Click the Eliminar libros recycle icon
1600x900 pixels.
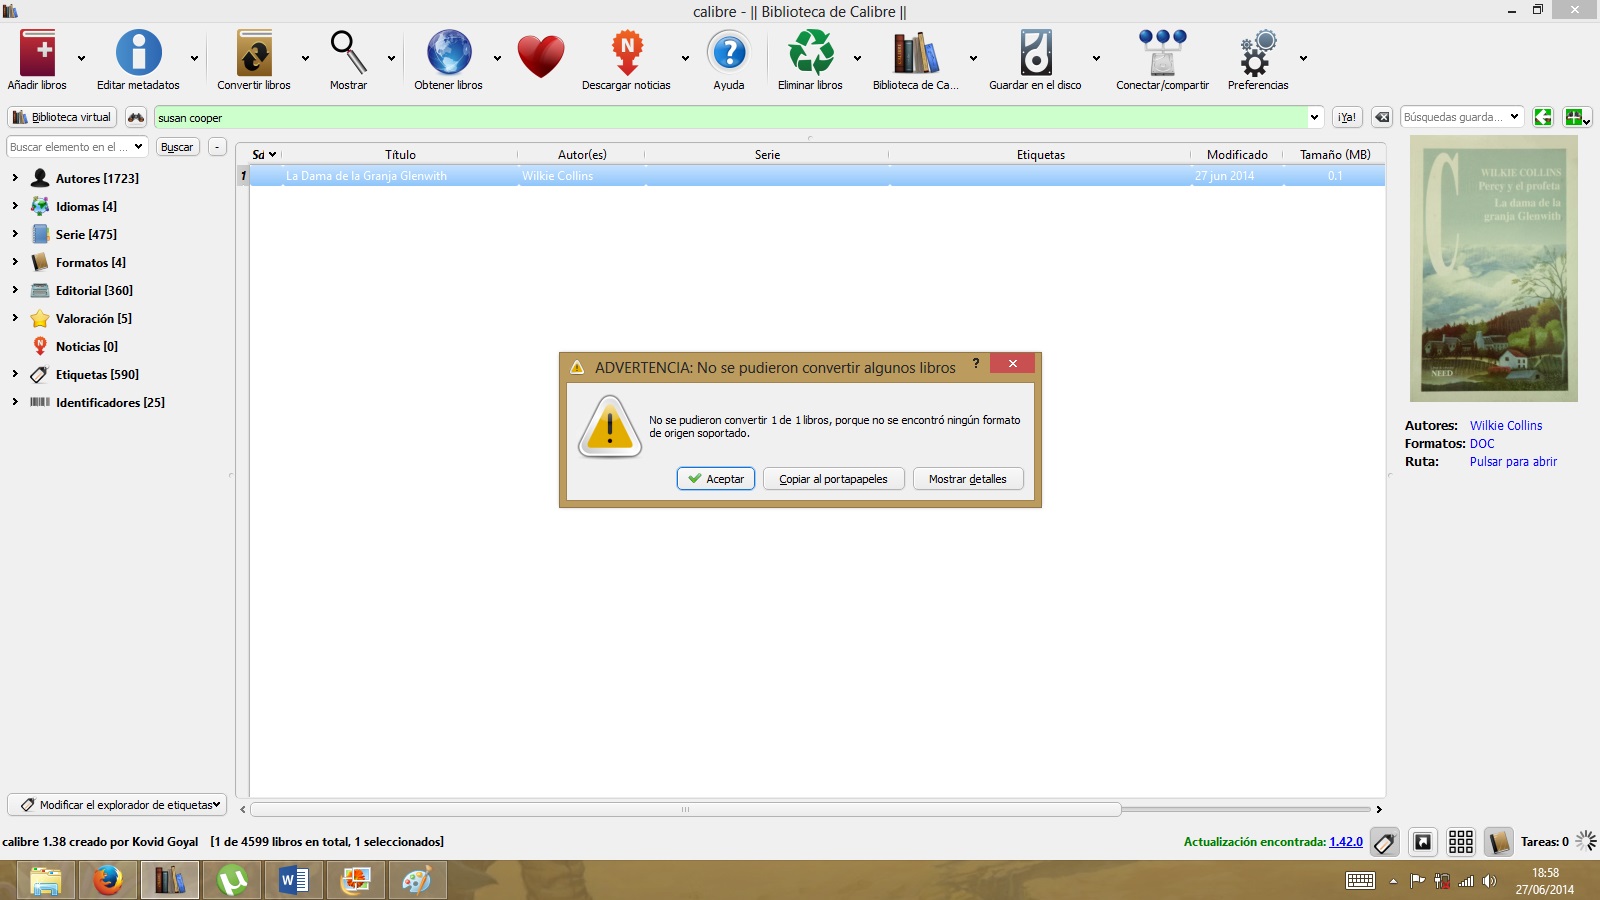(811, 53)
